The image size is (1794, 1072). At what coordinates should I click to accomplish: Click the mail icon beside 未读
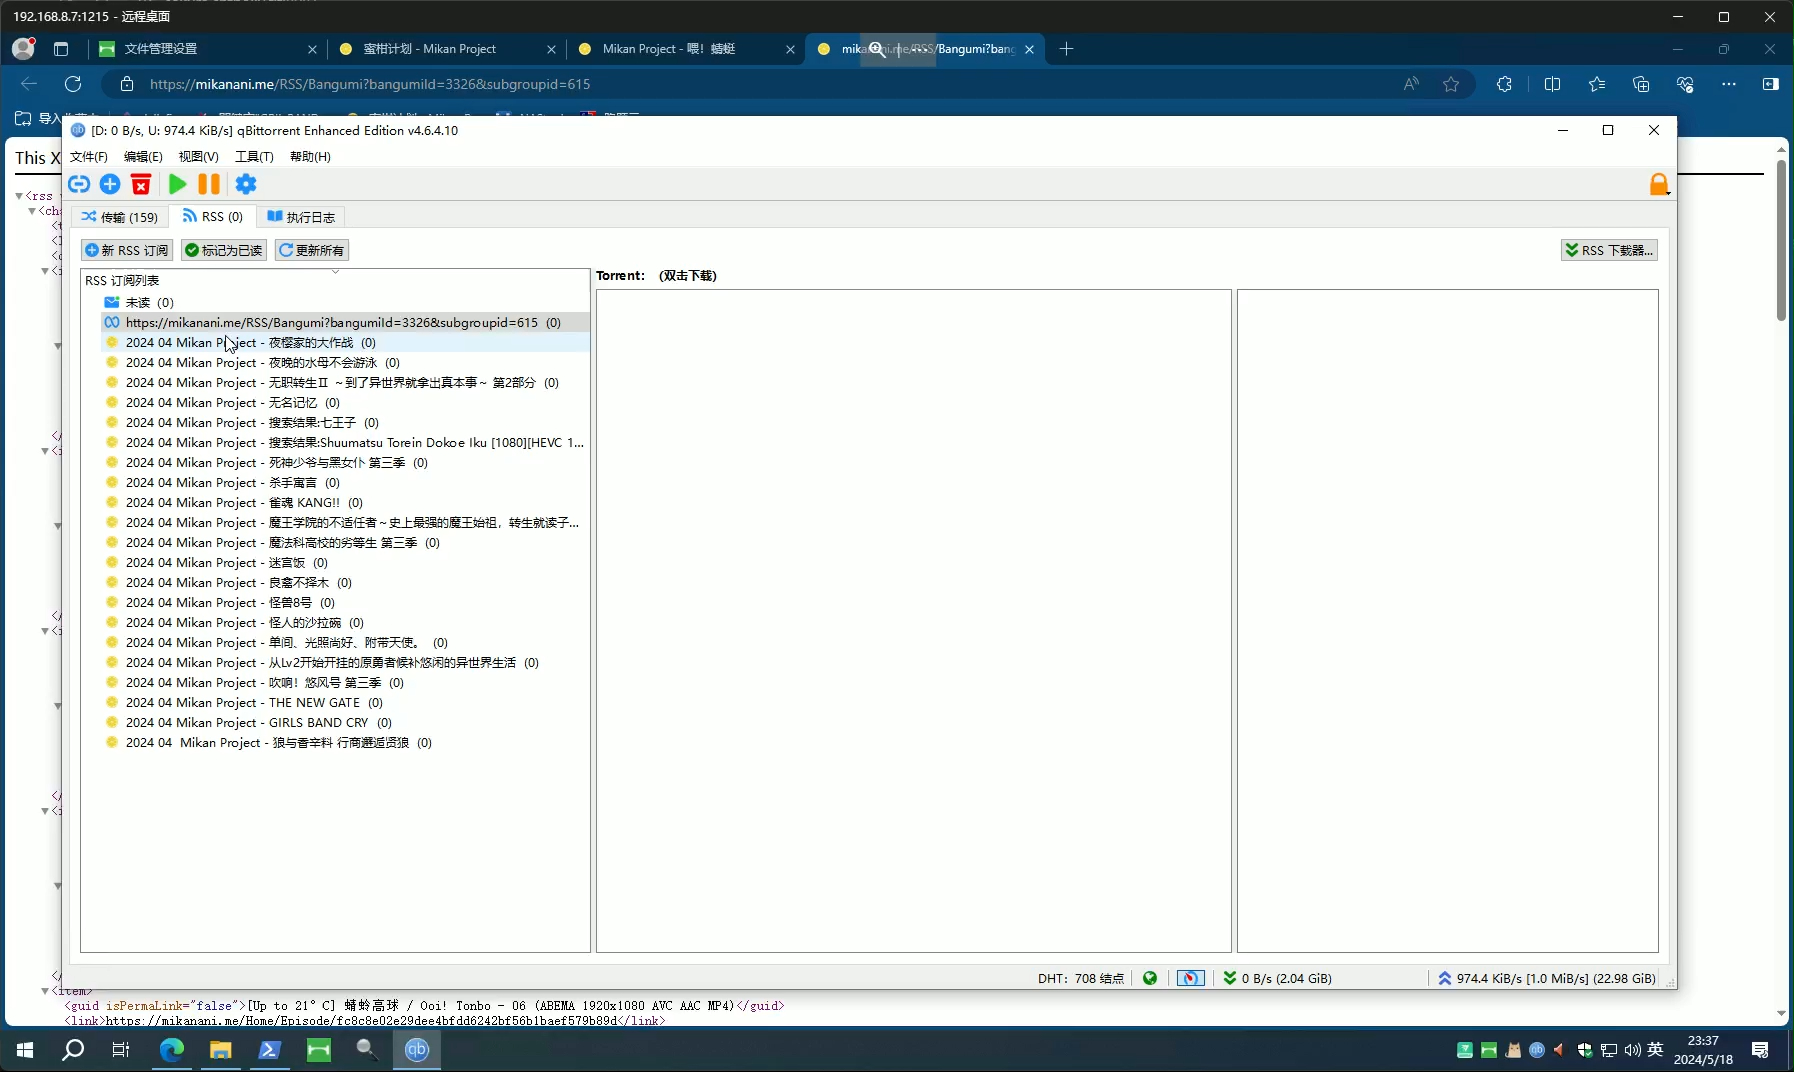point(112,302)
